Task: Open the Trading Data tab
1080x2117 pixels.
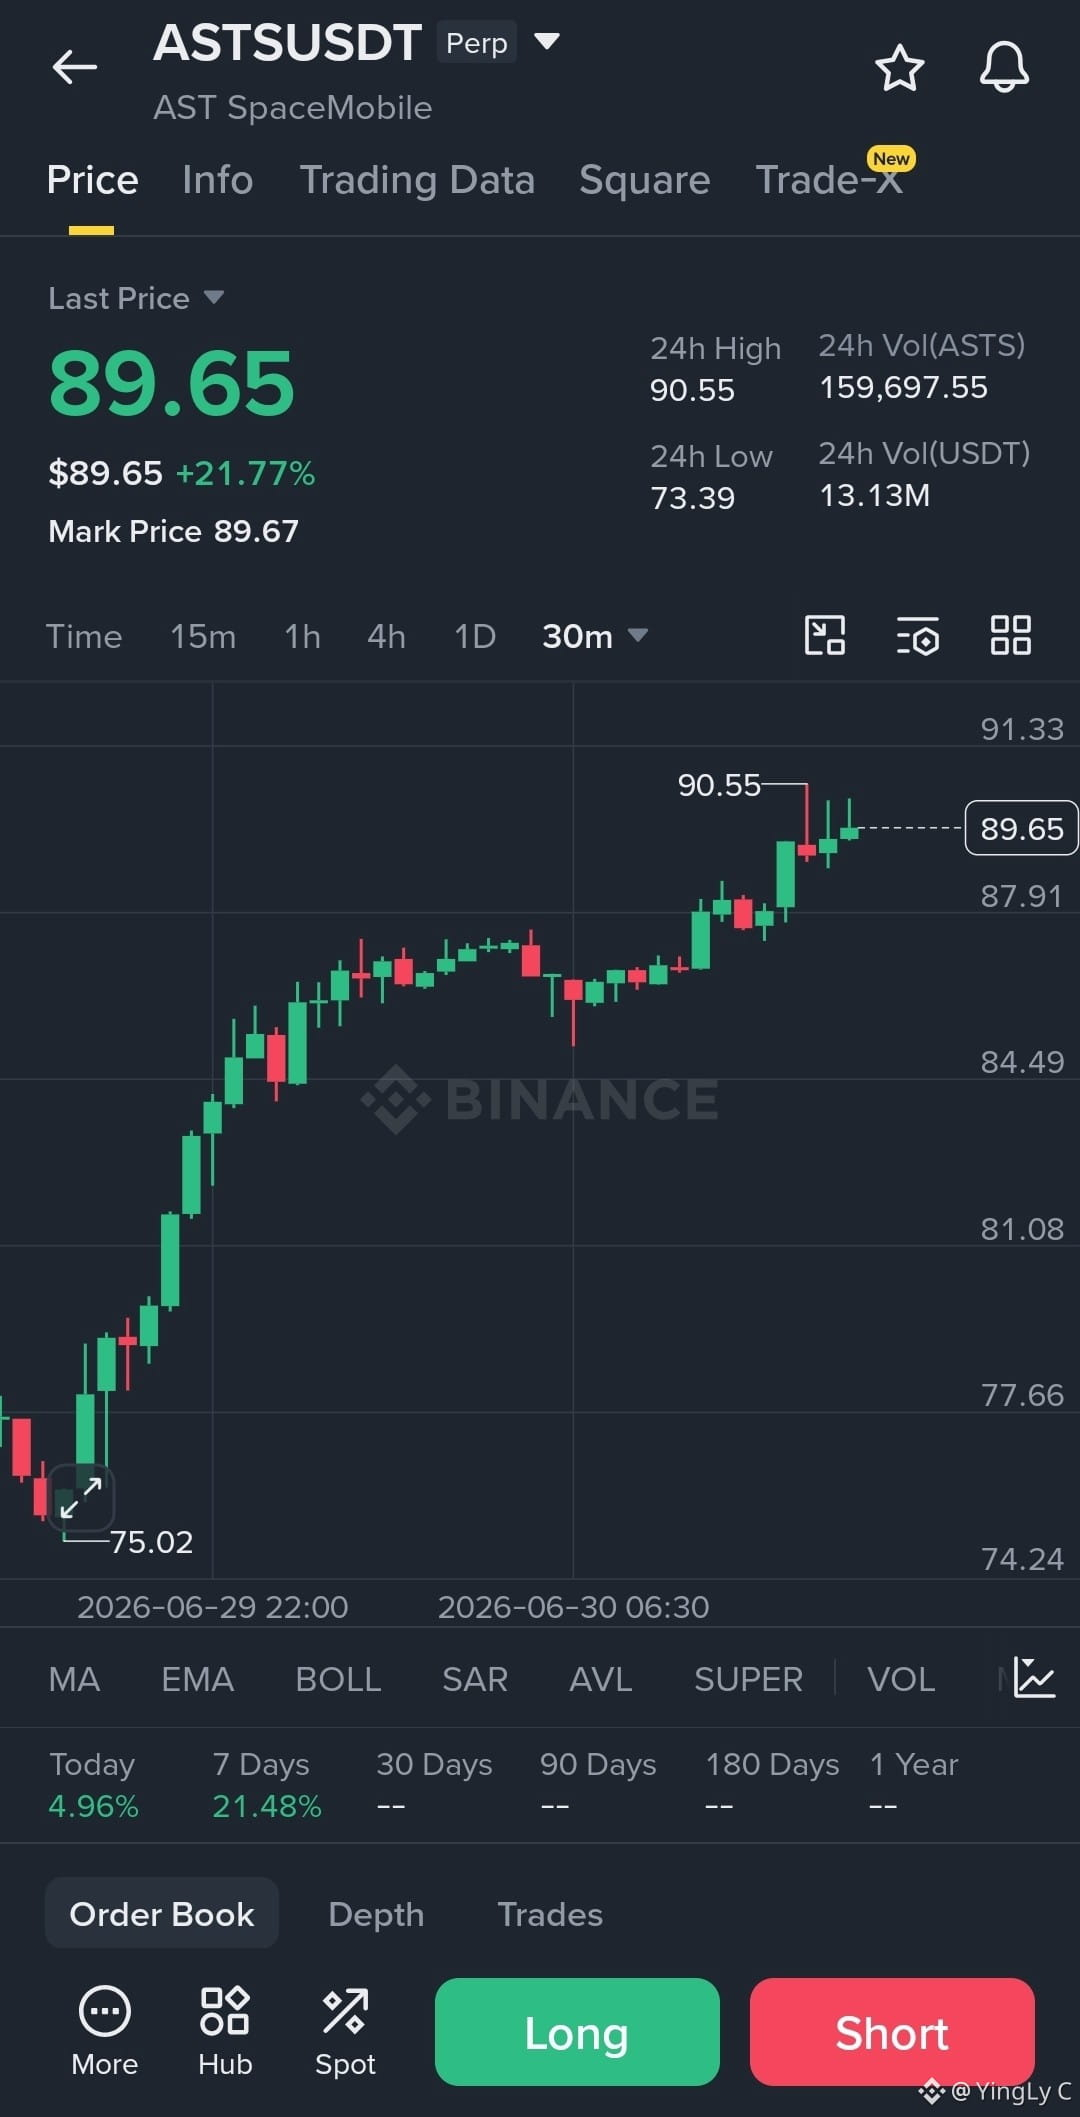Action: [417, 180]
